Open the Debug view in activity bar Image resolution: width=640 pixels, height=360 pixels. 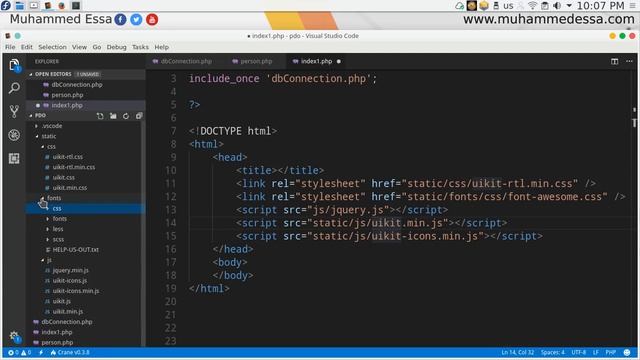14,135
